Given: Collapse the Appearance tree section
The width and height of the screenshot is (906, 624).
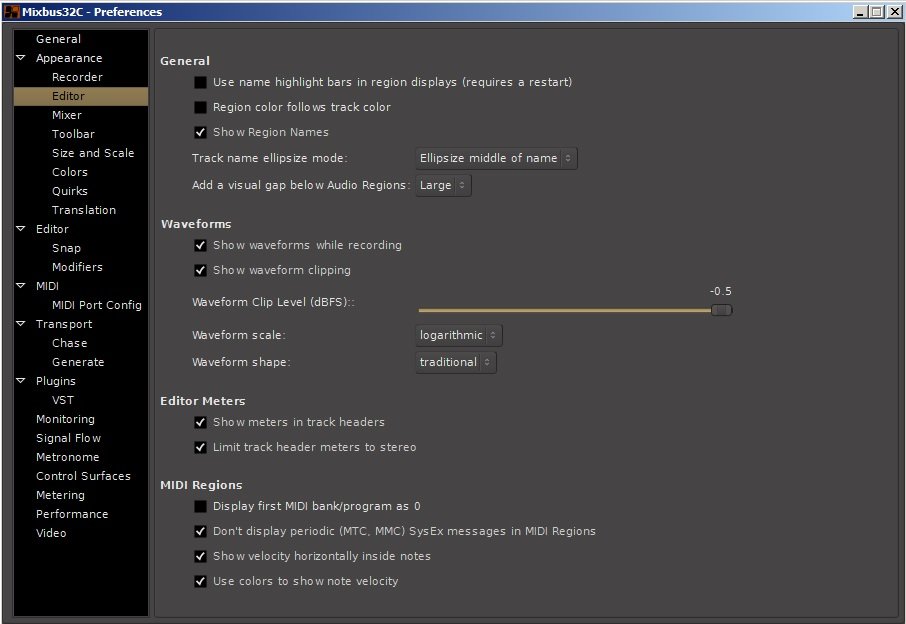Looking at the screenshot, I should pos(21,58).
